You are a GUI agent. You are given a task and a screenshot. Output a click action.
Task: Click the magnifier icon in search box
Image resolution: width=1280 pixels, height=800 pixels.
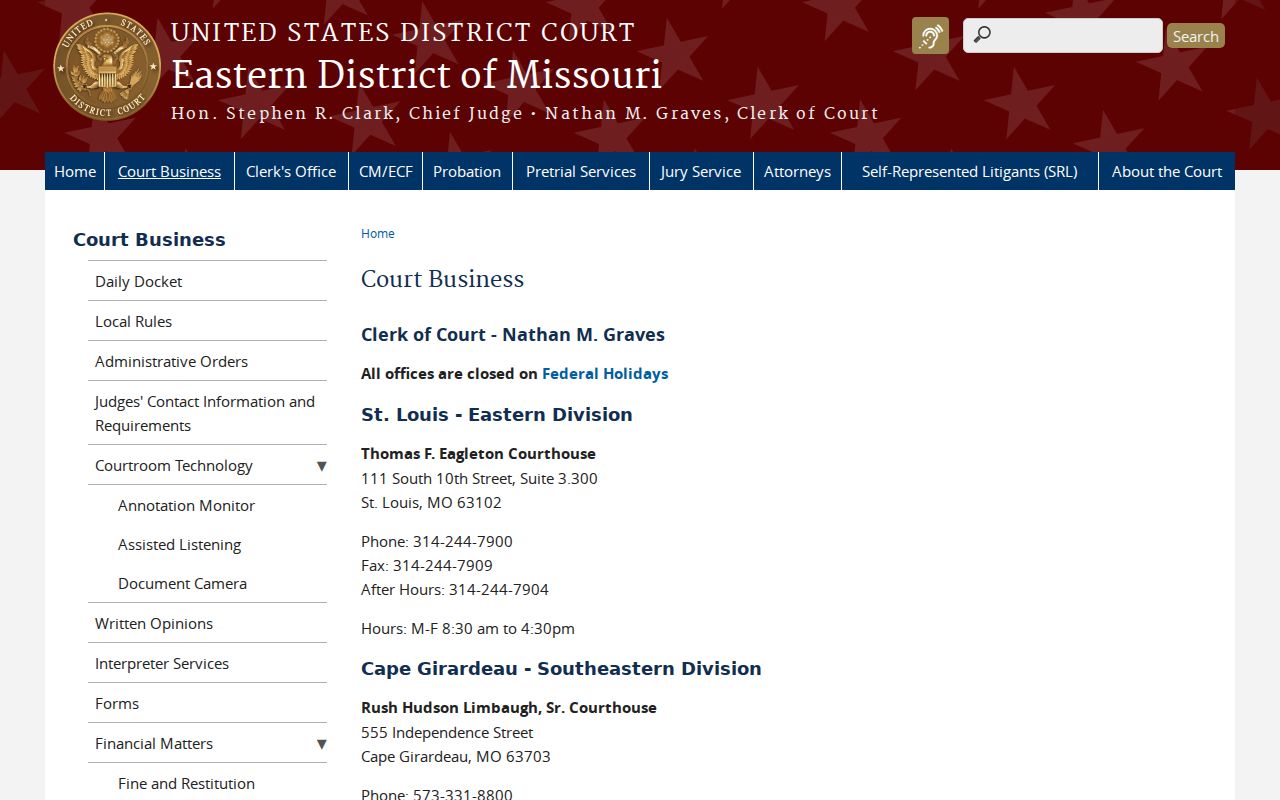(x=982, y=35)
